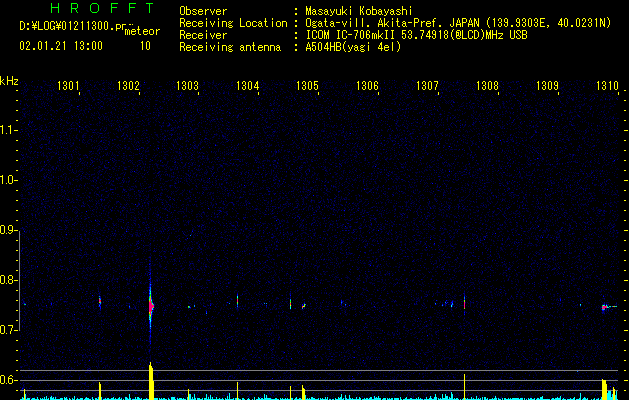This screenshot has height=400, width=629.
Task: Click the tallest yellow power bar after 1302
Action: 151,381
